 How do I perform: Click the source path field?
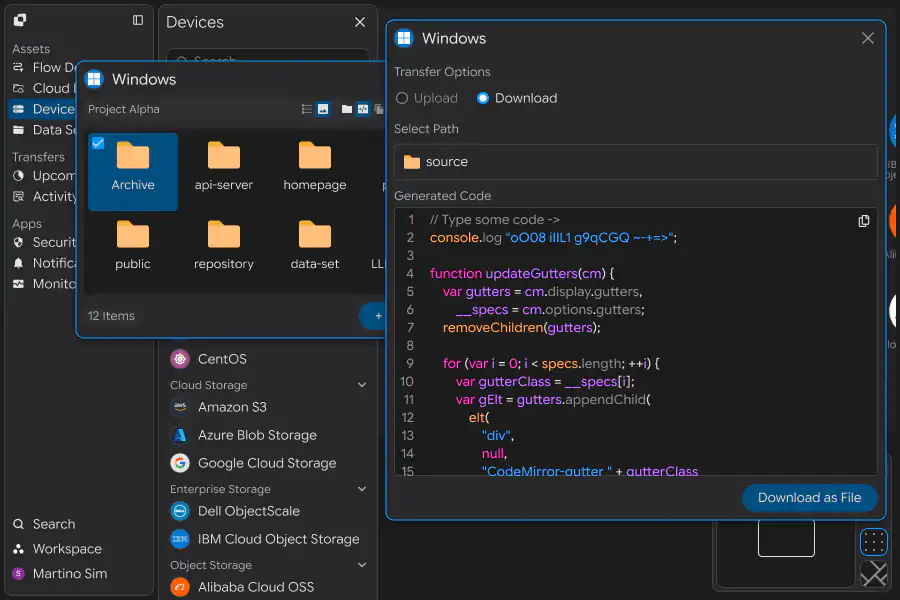point(635,162)
